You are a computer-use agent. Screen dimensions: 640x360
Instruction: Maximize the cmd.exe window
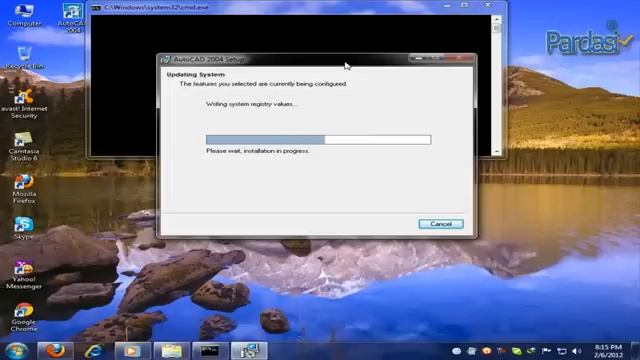click(x=464, y=5)
